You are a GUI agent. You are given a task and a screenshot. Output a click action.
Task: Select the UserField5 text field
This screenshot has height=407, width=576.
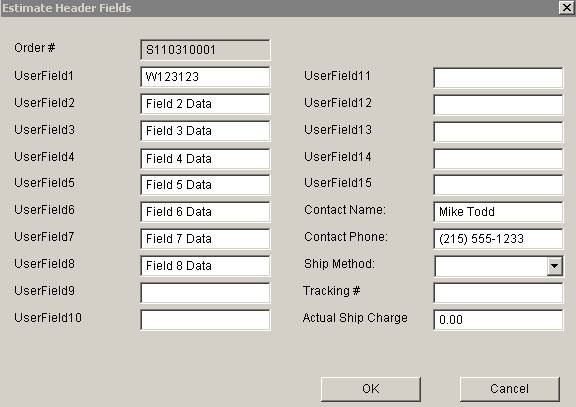coord(205,185)
